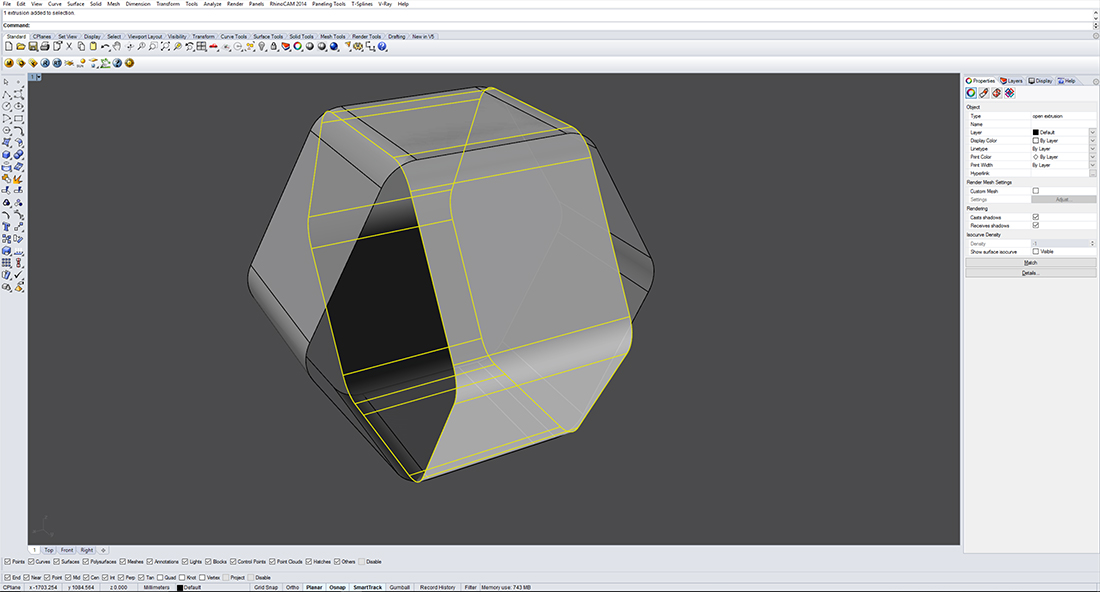Toggle Record History in status bar
This screenshot has height=592, width=1100.
pos(438,587)
